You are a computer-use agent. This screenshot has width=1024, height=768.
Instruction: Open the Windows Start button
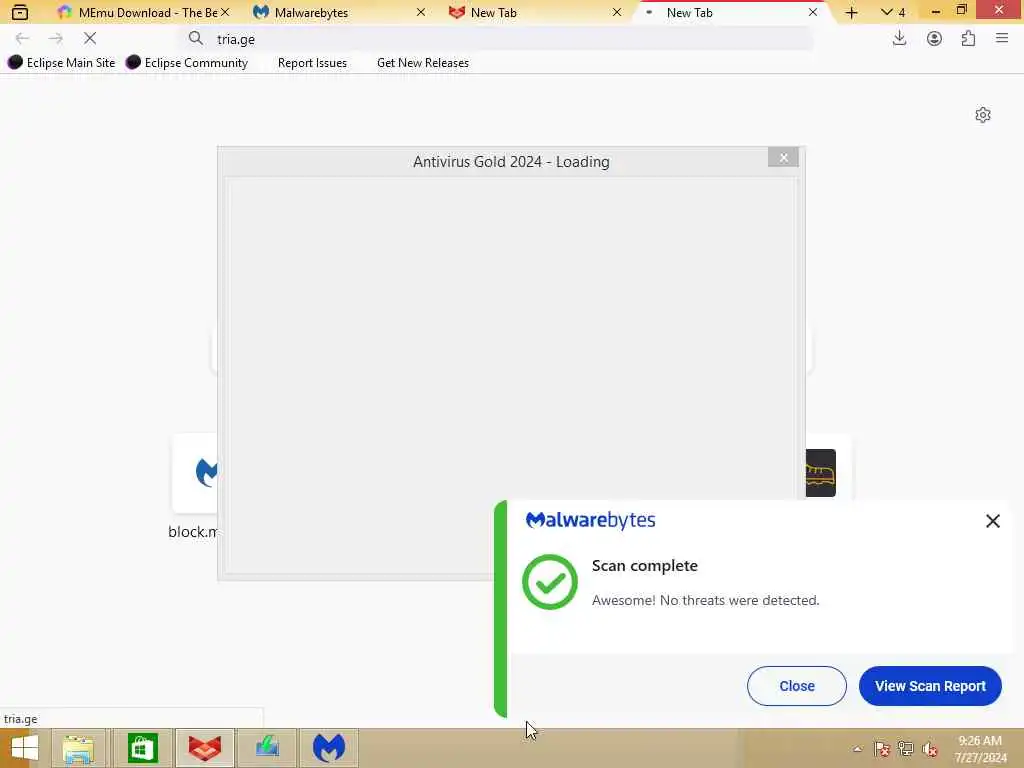(x=24, y=748)
